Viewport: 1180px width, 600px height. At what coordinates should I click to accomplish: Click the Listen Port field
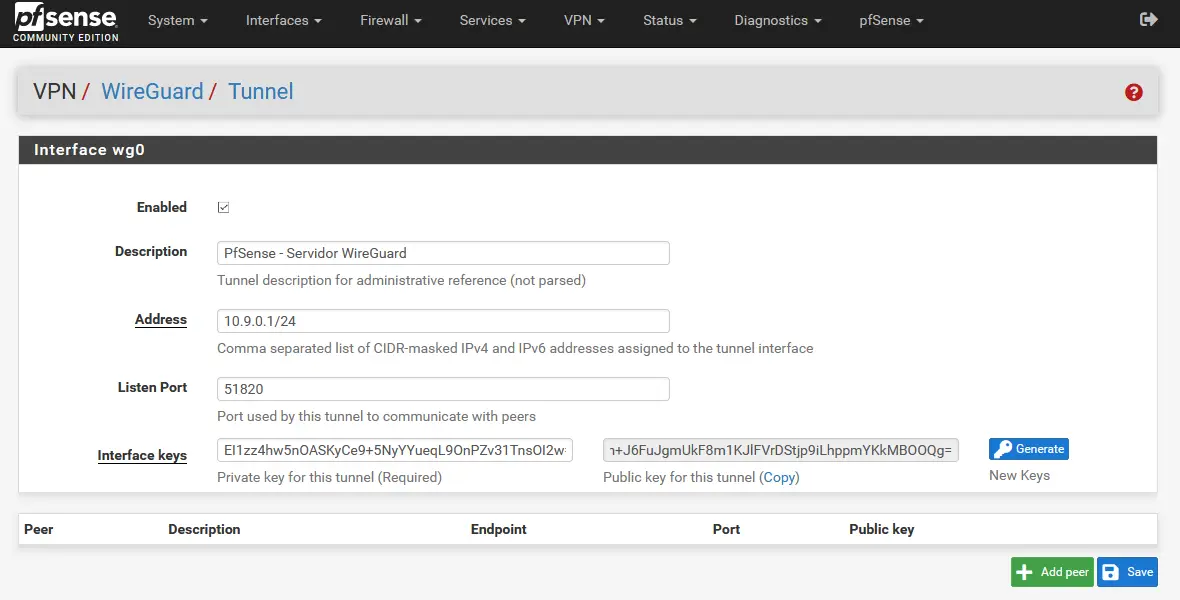pos(443,389)
